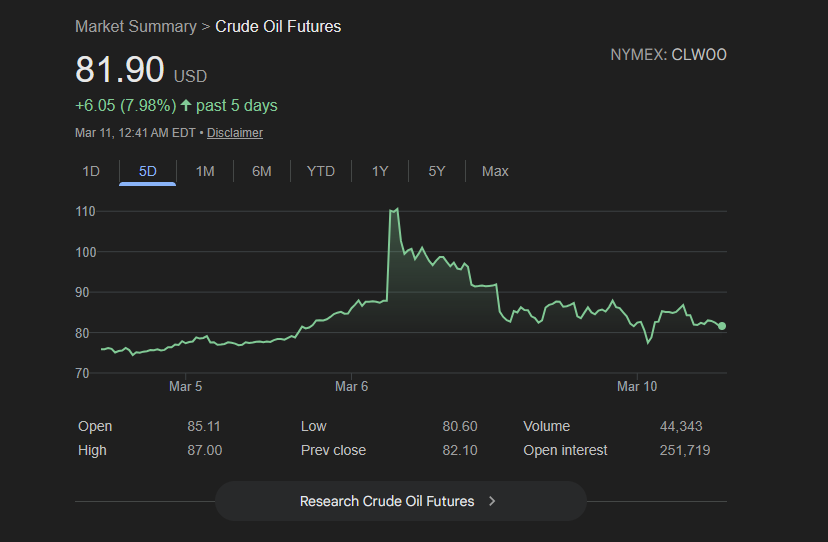Click the green up arrow trend icon
The width and height of the screenshot is (828, 542).
tap(186, 105)
